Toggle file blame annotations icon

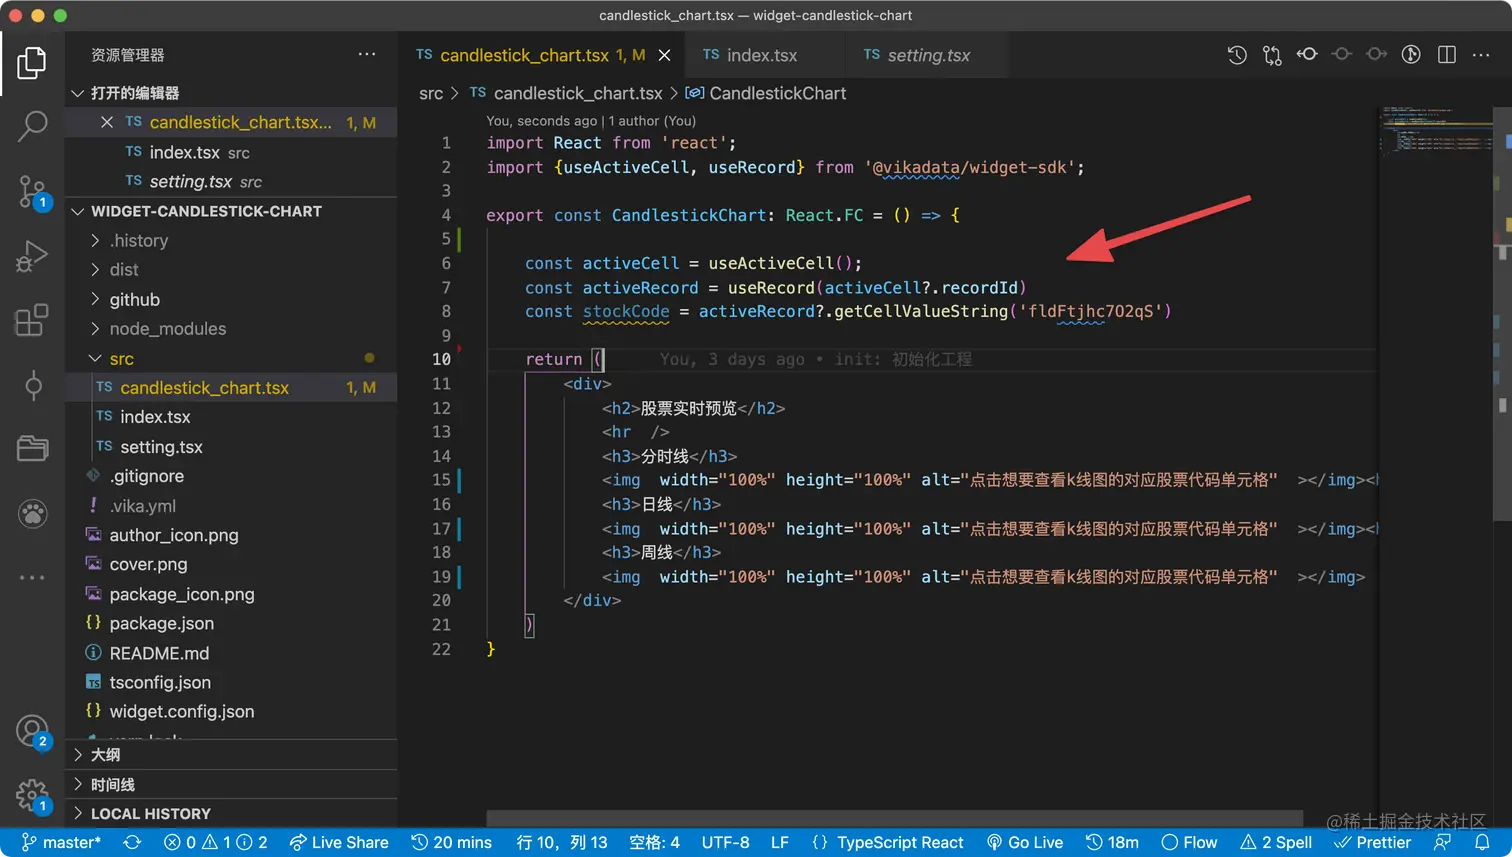click(1411, 55)
